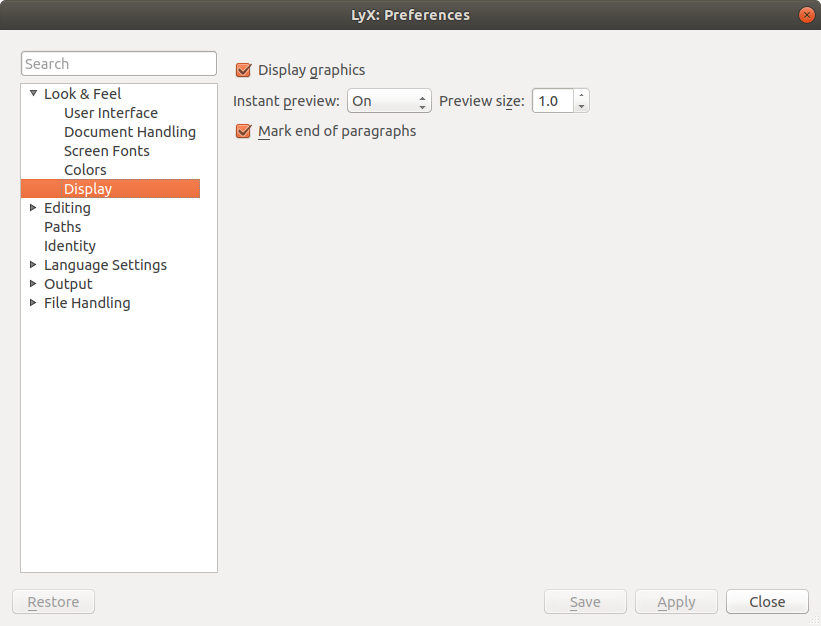Expand the Language Settings arrow
The image size is (821, 626).
(x=33, y=265)
